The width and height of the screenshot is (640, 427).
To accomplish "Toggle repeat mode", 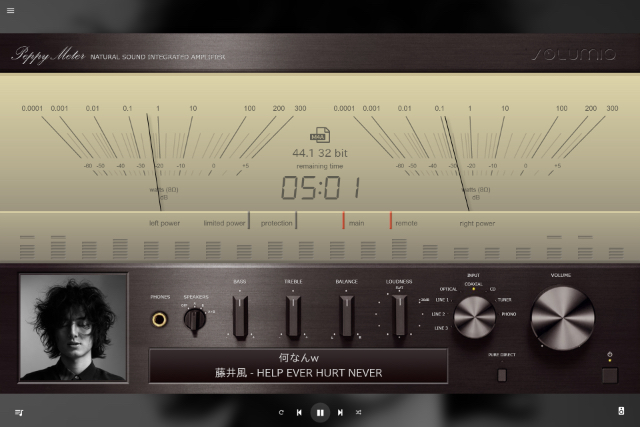I will point(281,412).
